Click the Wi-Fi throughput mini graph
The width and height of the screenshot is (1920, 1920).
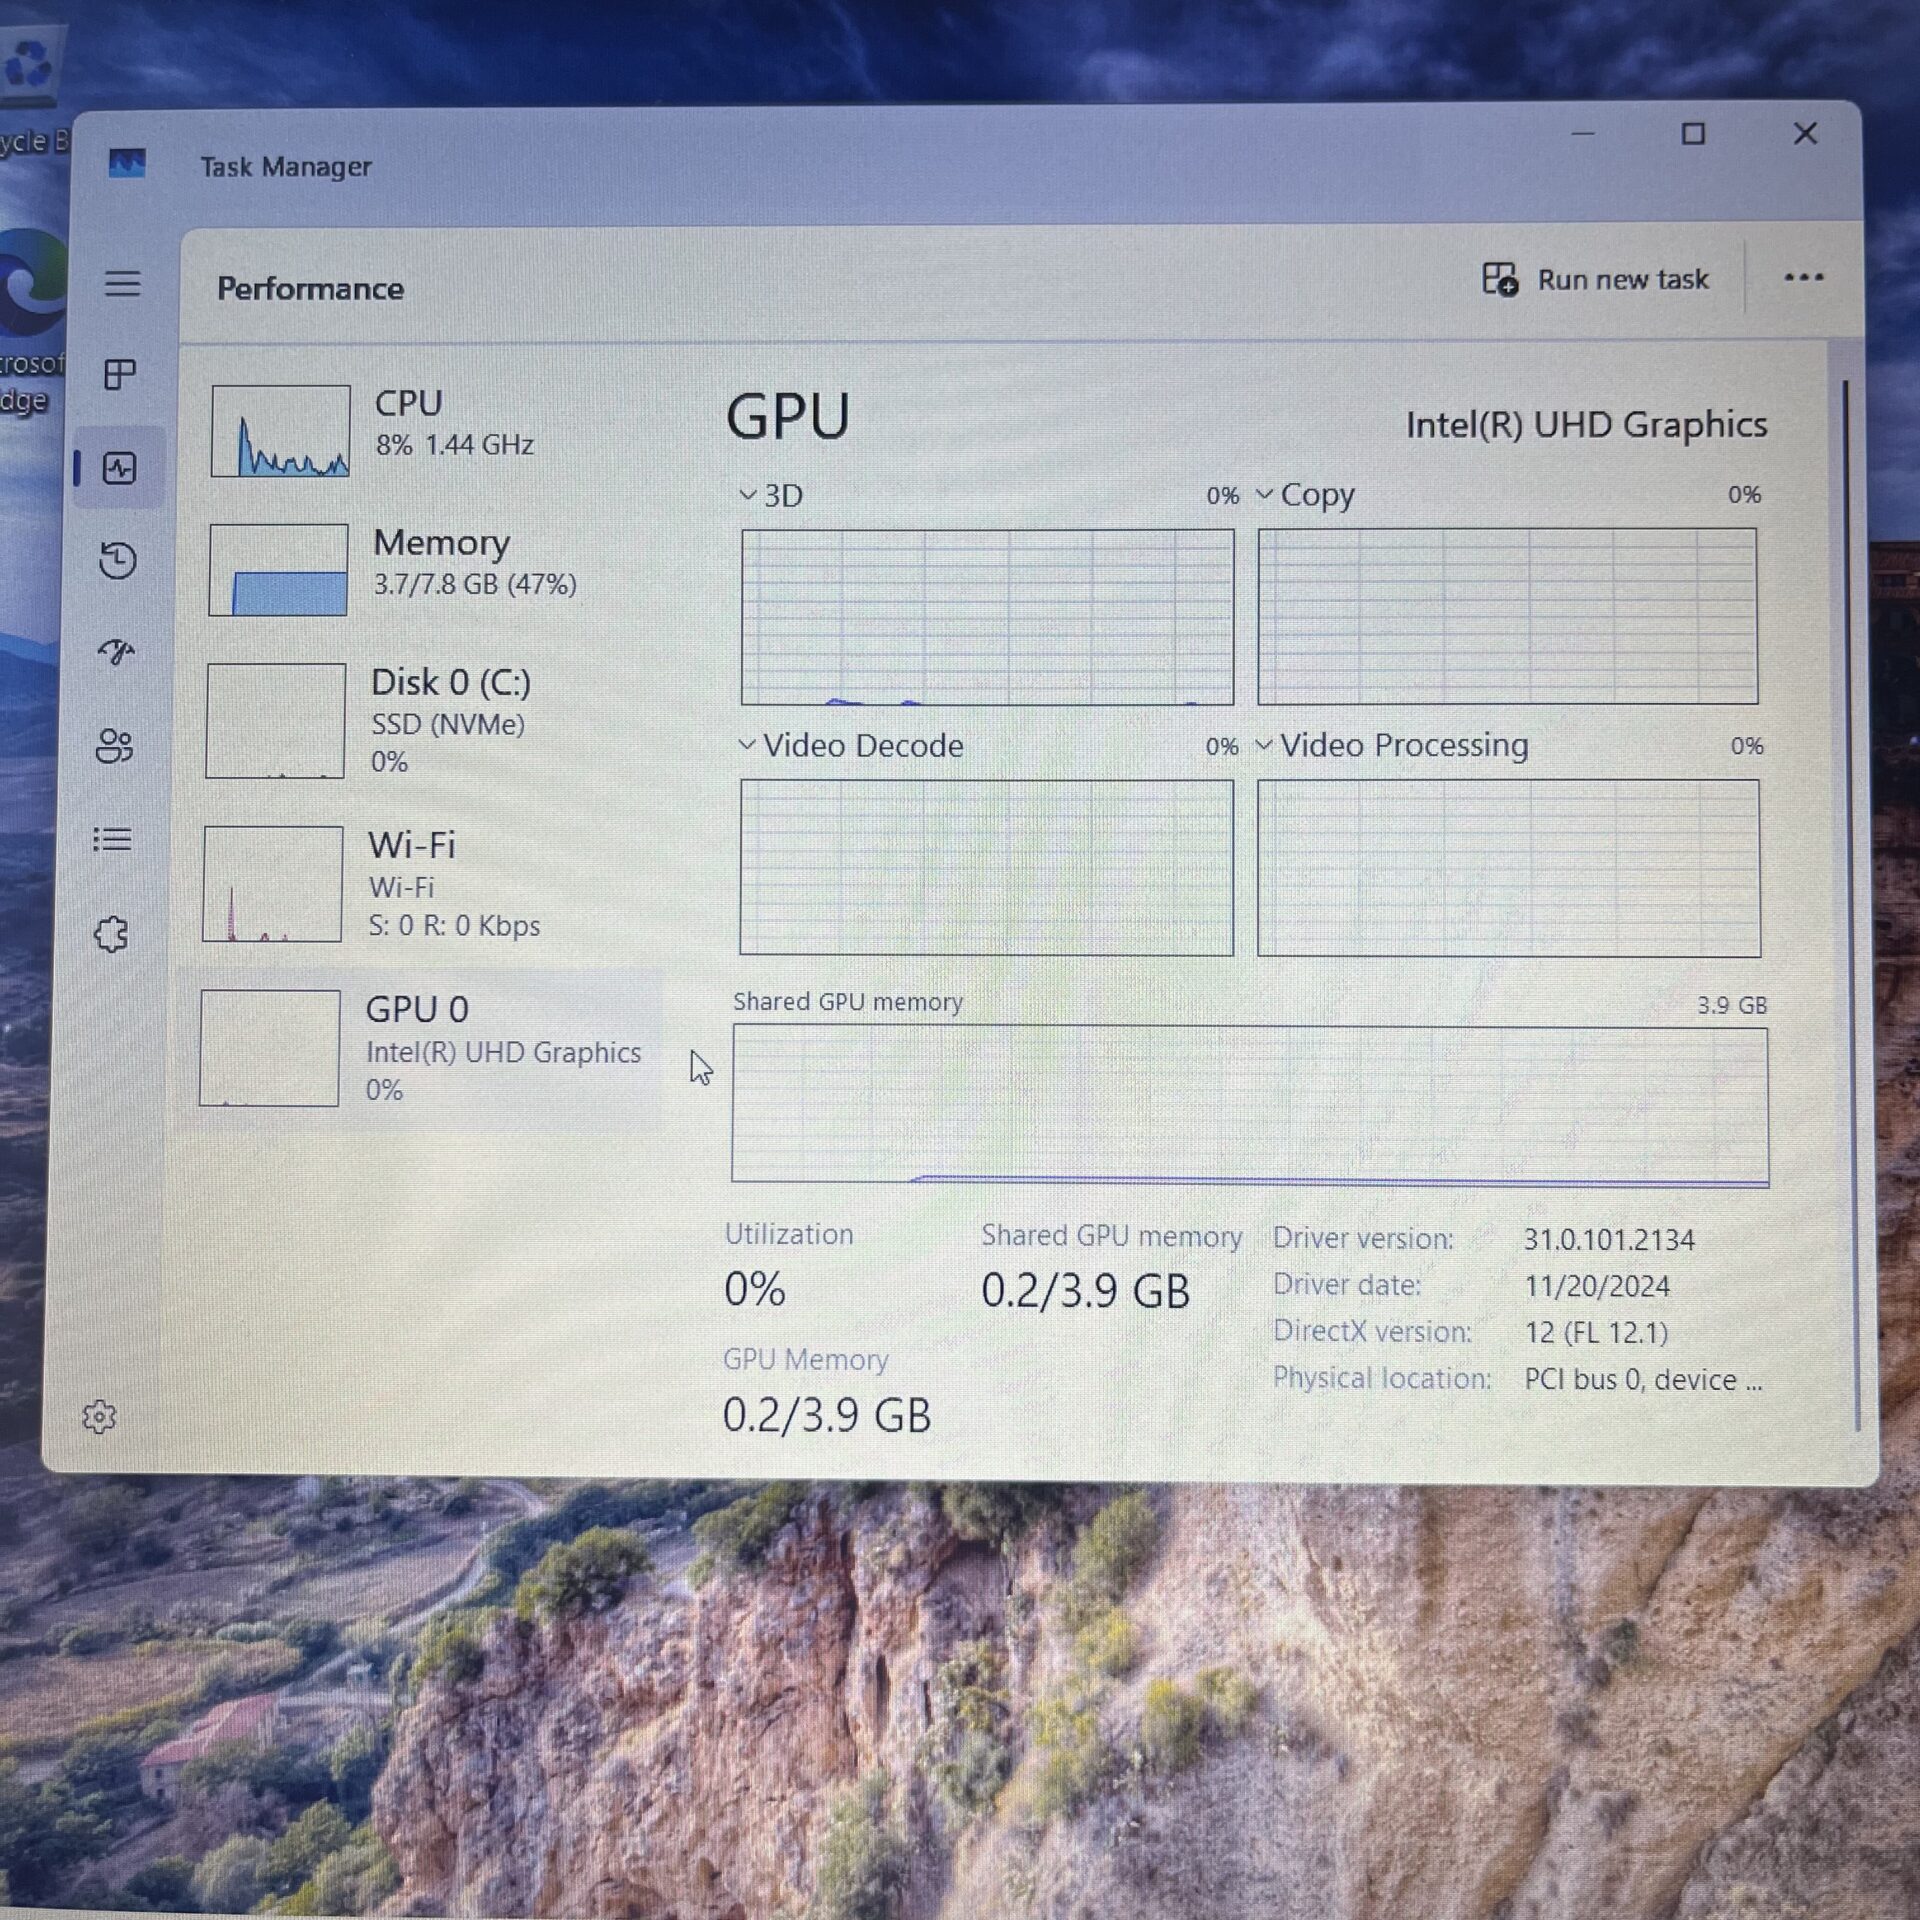pos(273,884)
